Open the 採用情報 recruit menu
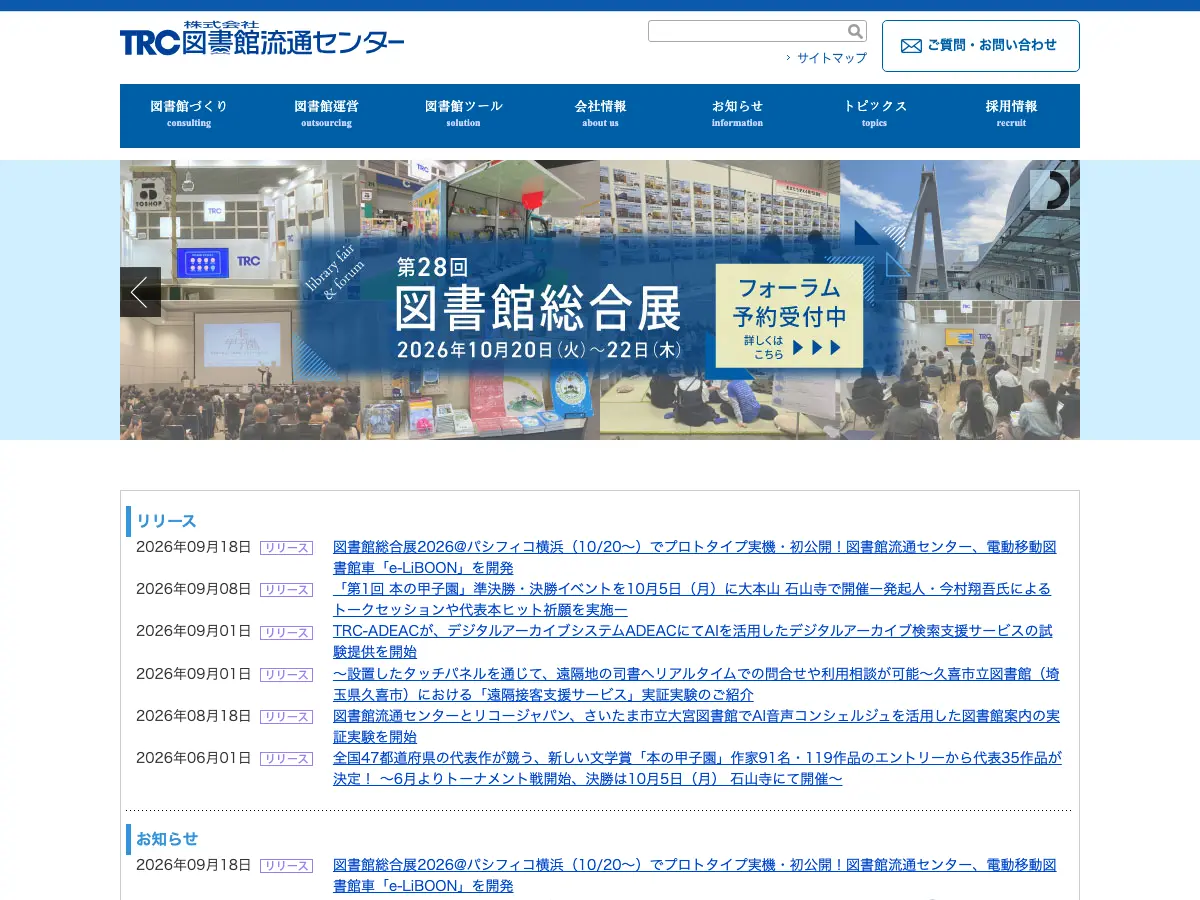This screenshot has width=1200, height=900. pyautogui.click(x=1011, y=114)
